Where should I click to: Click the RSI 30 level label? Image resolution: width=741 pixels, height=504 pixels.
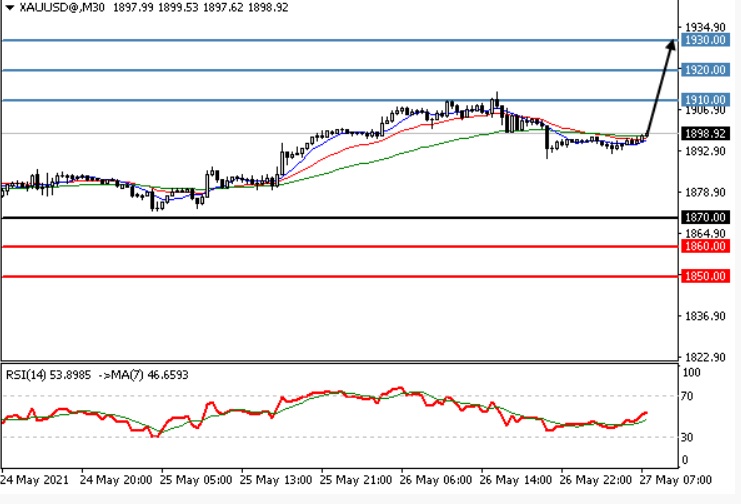(x=687, y=437)
